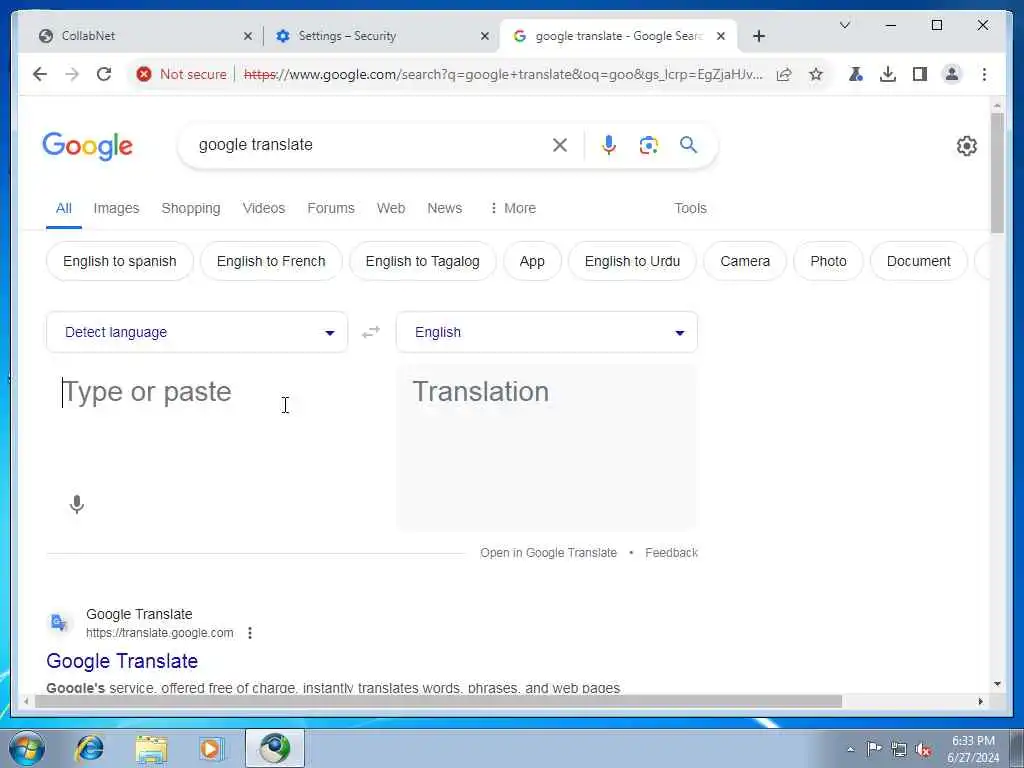1024x768 pixels.
Task: Clear the Google search box with X
Action: coord(560,145)
